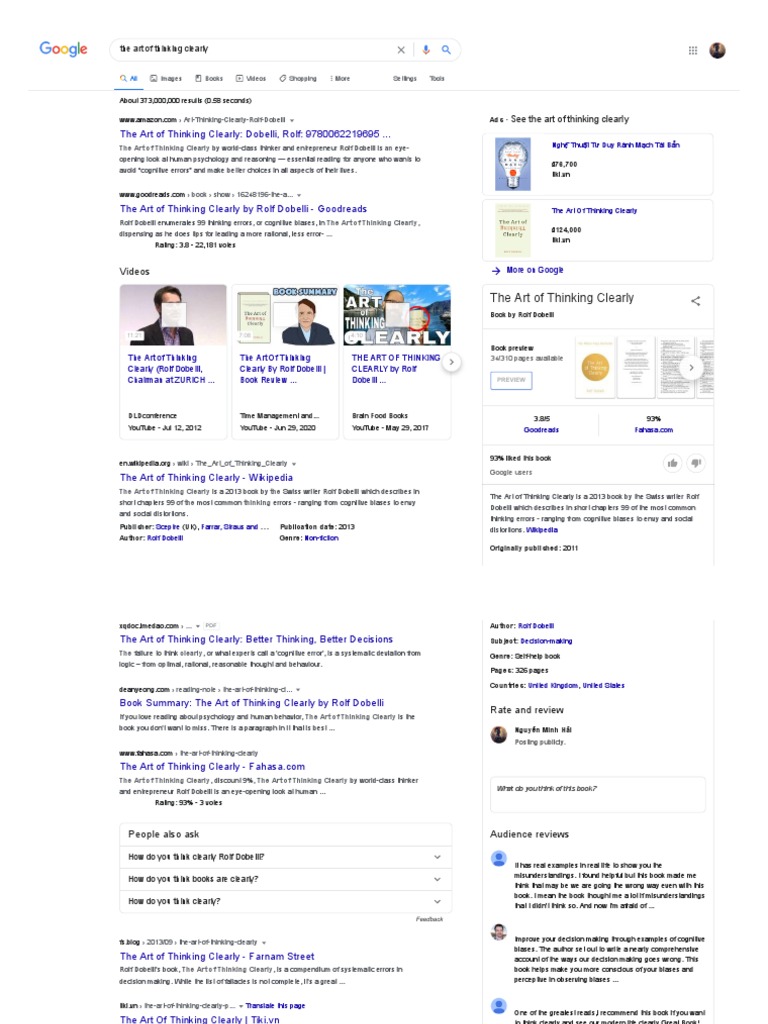Open second audience reviewer's photo avatar
Screen dimensions: 768x1024
coord(498,932)
